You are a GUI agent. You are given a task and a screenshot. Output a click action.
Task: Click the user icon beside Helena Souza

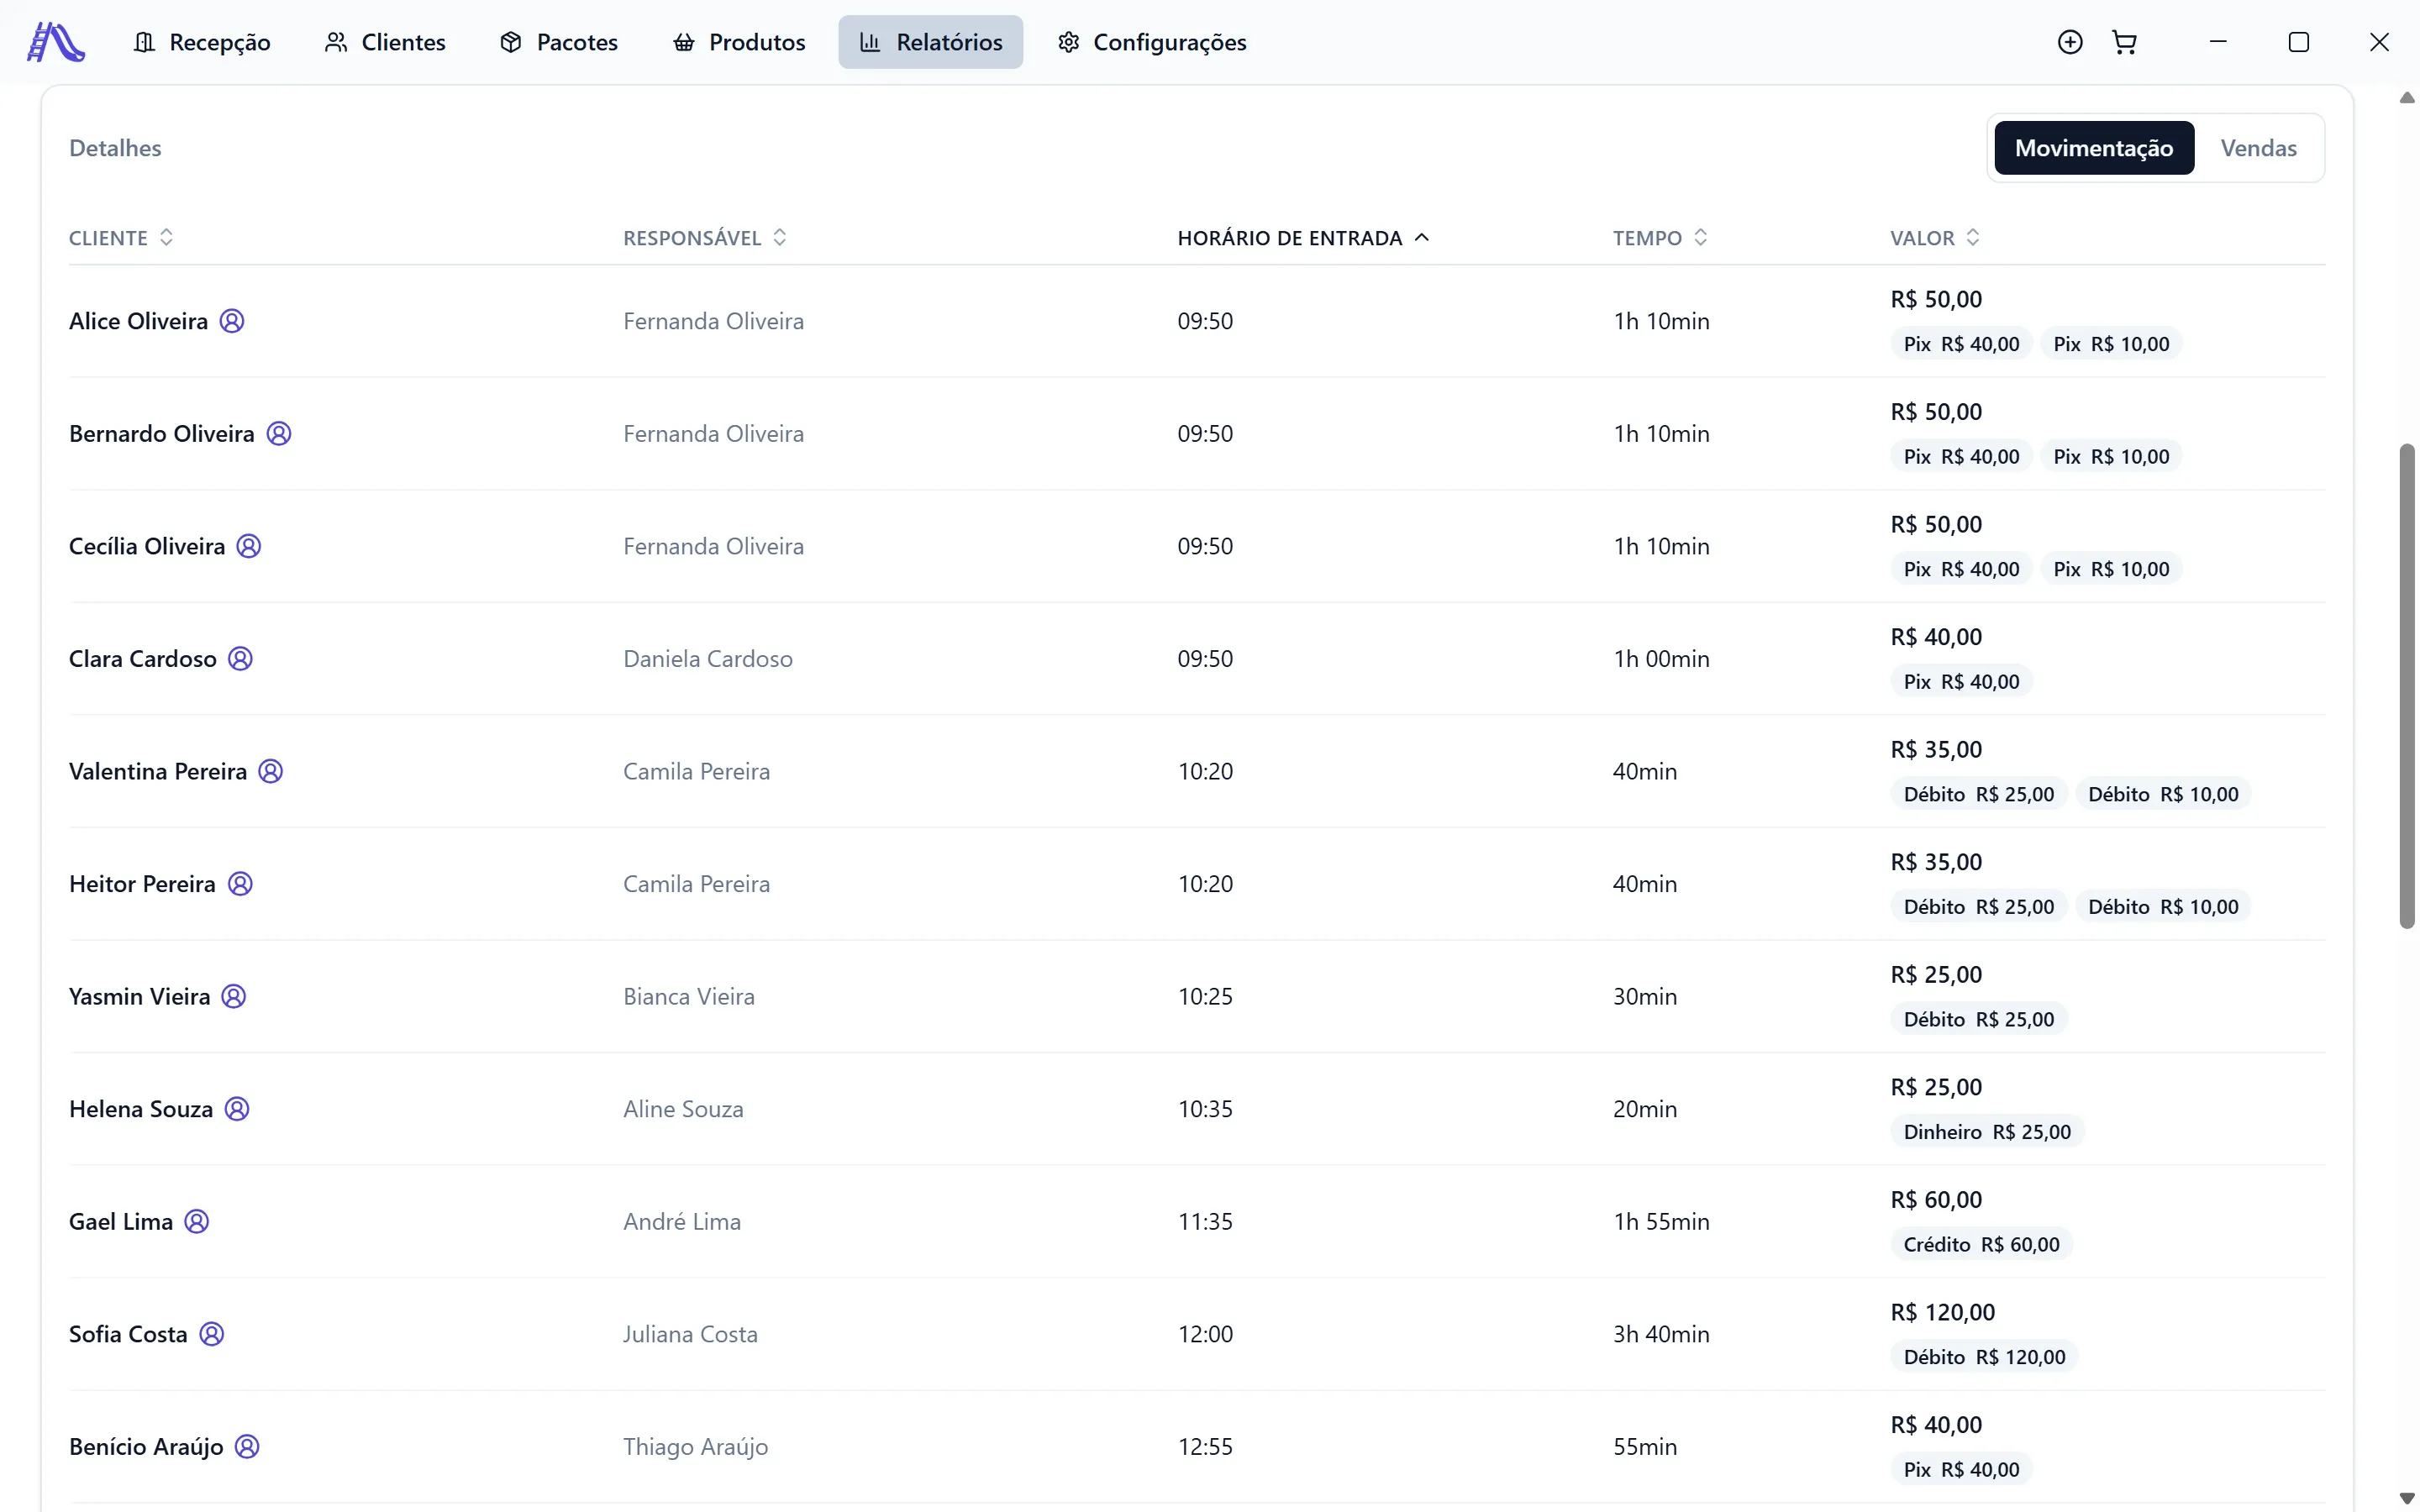click(237, 1109)
